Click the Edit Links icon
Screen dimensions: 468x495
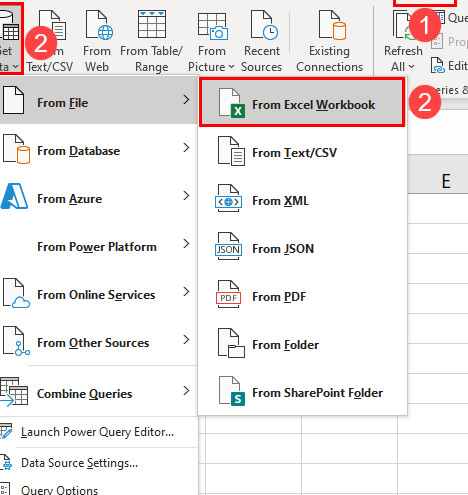(x=437, y=65)
